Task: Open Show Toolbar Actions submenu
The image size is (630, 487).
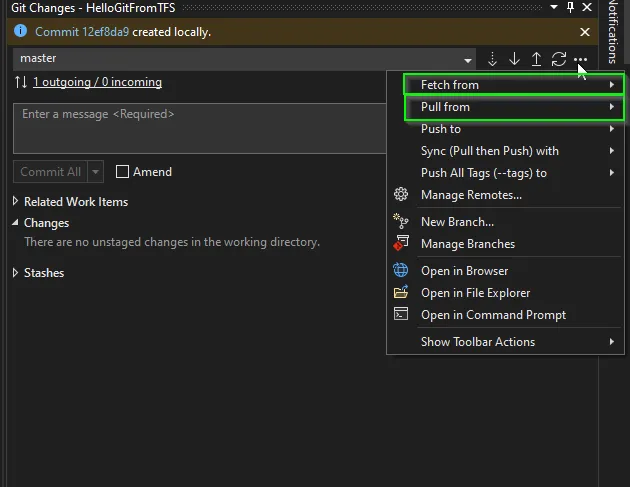Action: pyautogui.click(x=505, y=342)
